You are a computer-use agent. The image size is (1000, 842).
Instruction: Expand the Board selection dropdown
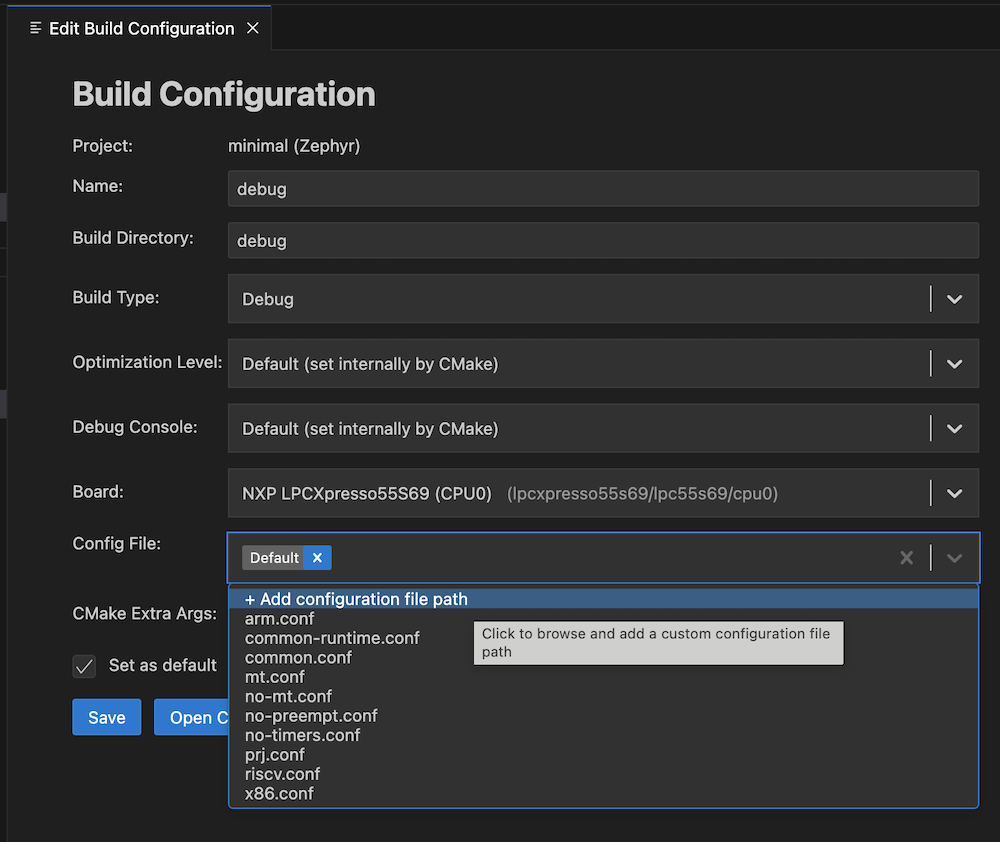pyautogui.click(x=952, y=492)
